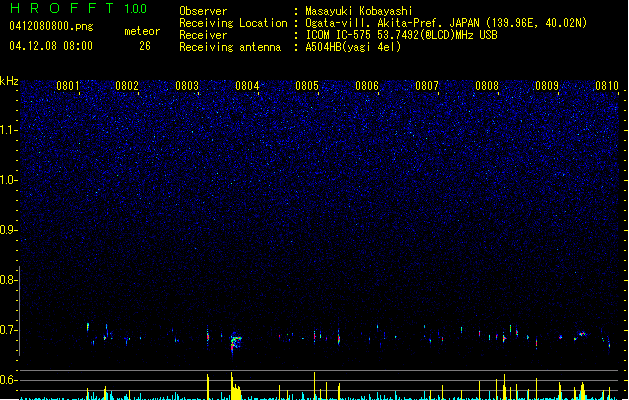
Task: Click the 0805 time marker
Action: [307, 86]
